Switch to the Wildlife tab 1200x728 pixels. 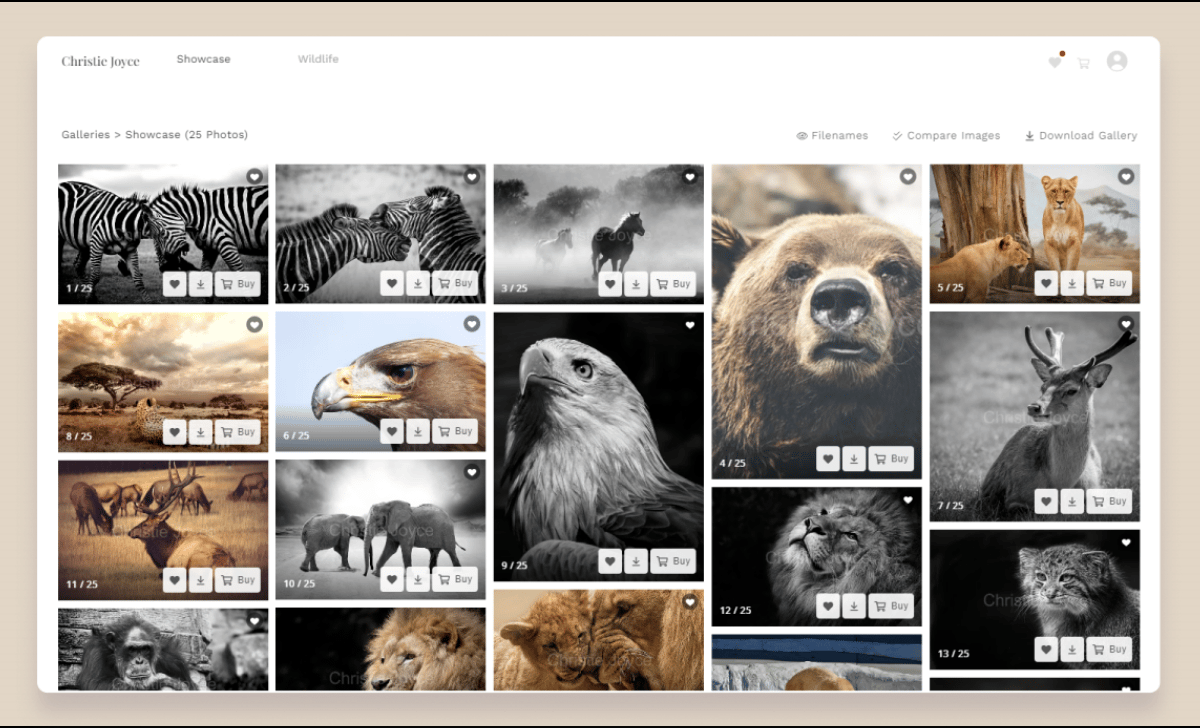318,59
